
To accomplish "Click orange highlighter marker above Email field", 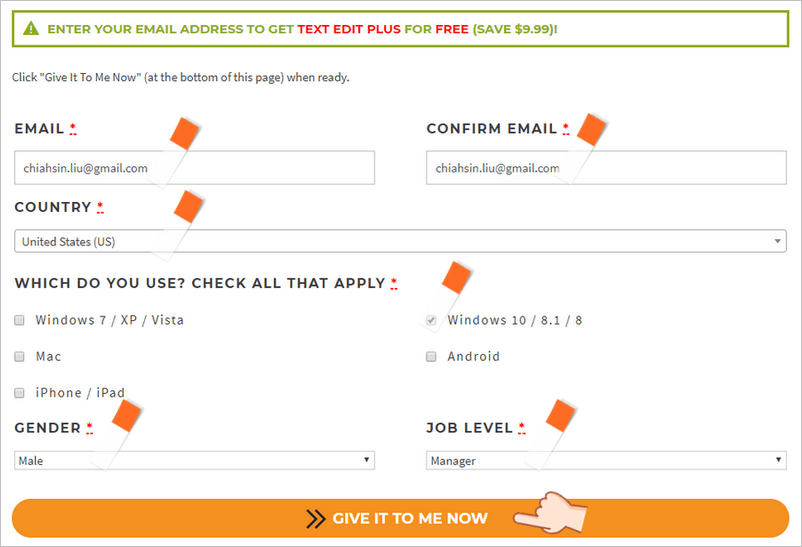I will tap(185, 134).
